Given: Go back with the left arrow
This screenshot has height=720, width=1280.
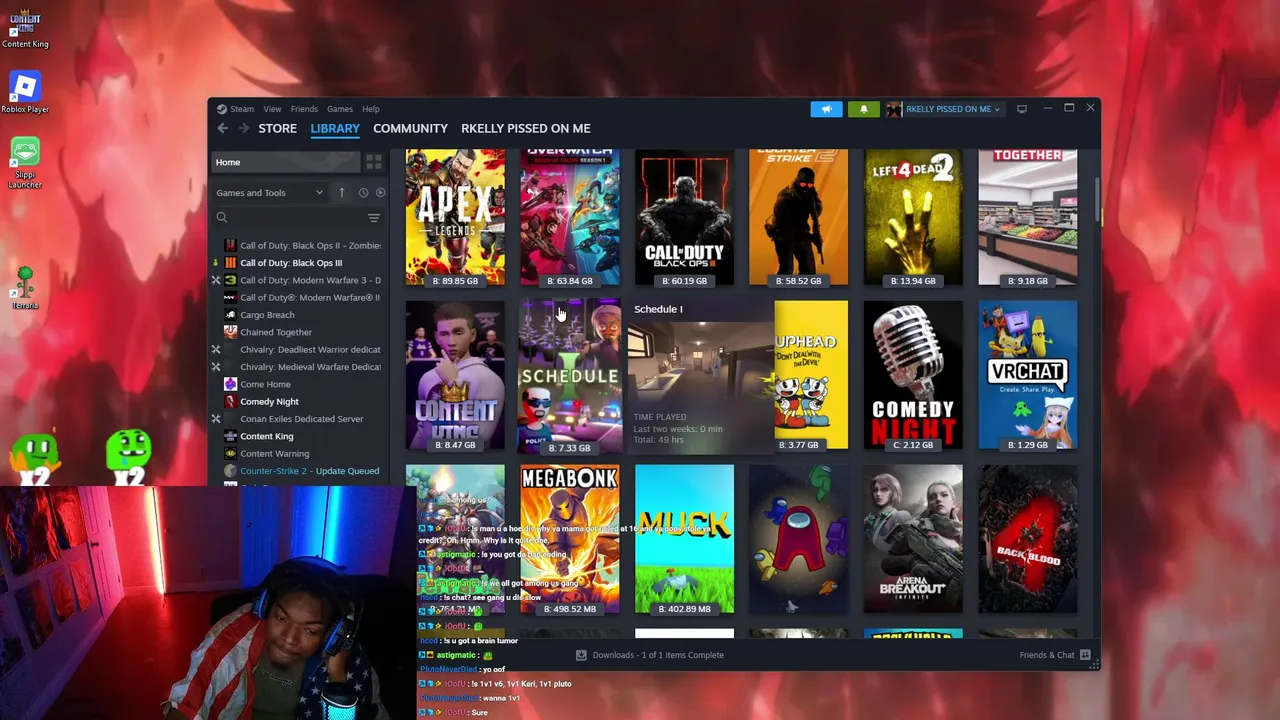Looking at the screenshot, I should pyautogui.click(x=223, y=128).
